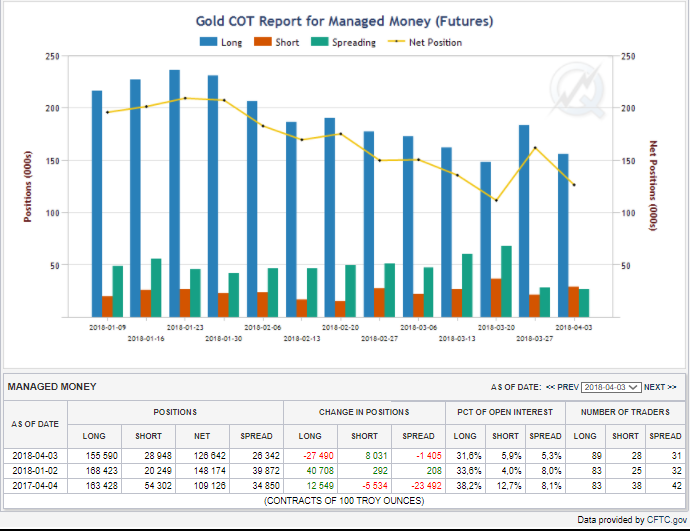Click the green Spreading legend color swatch

click(x=319, y=42)
